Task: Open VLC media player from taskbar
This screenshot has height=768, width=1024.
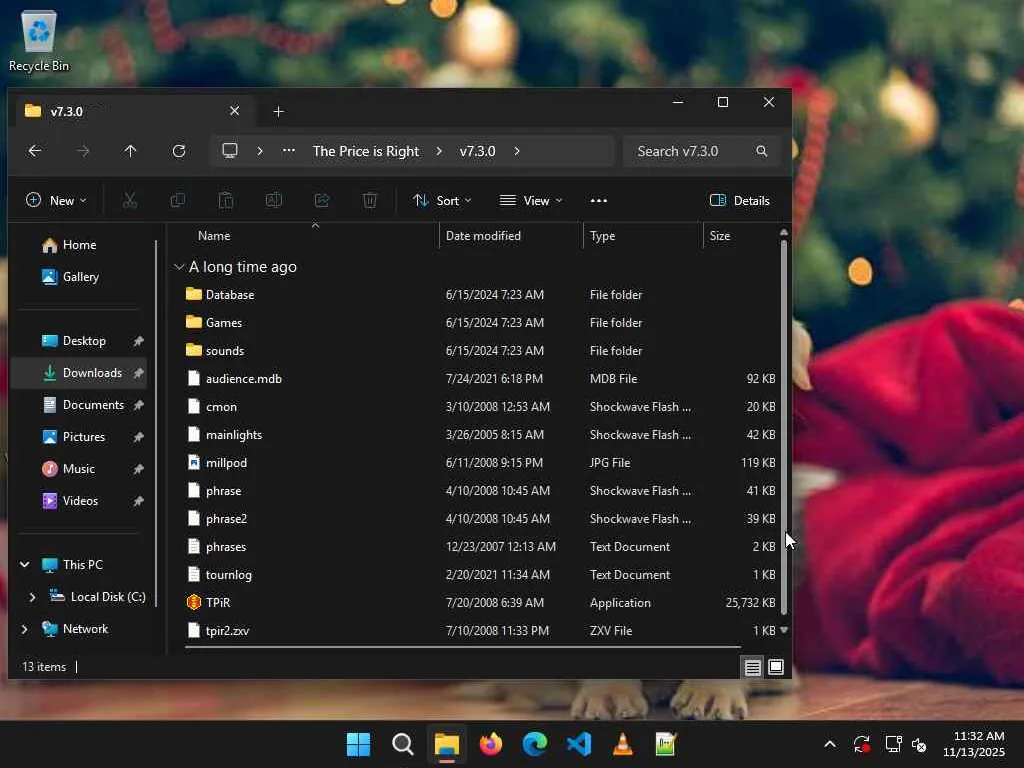Action: point(622,744)
